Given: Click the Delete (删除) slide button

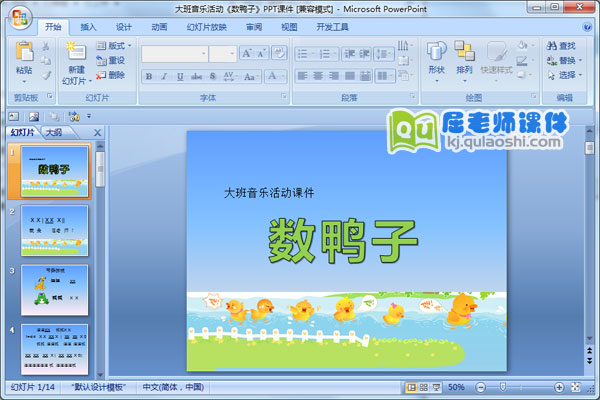Looking at the screenshot, I should (111, 75).
